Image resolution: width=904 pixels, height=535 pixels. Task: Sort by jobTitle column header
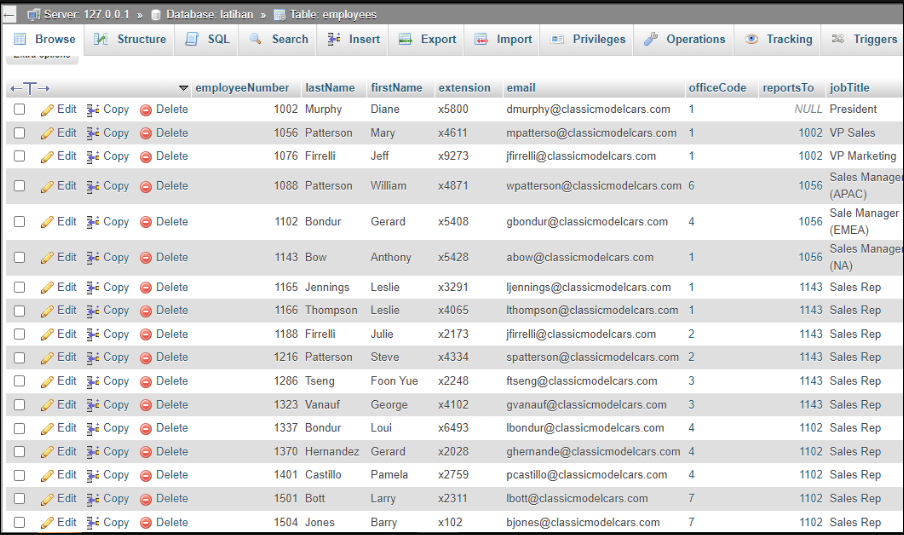[849, 88]
